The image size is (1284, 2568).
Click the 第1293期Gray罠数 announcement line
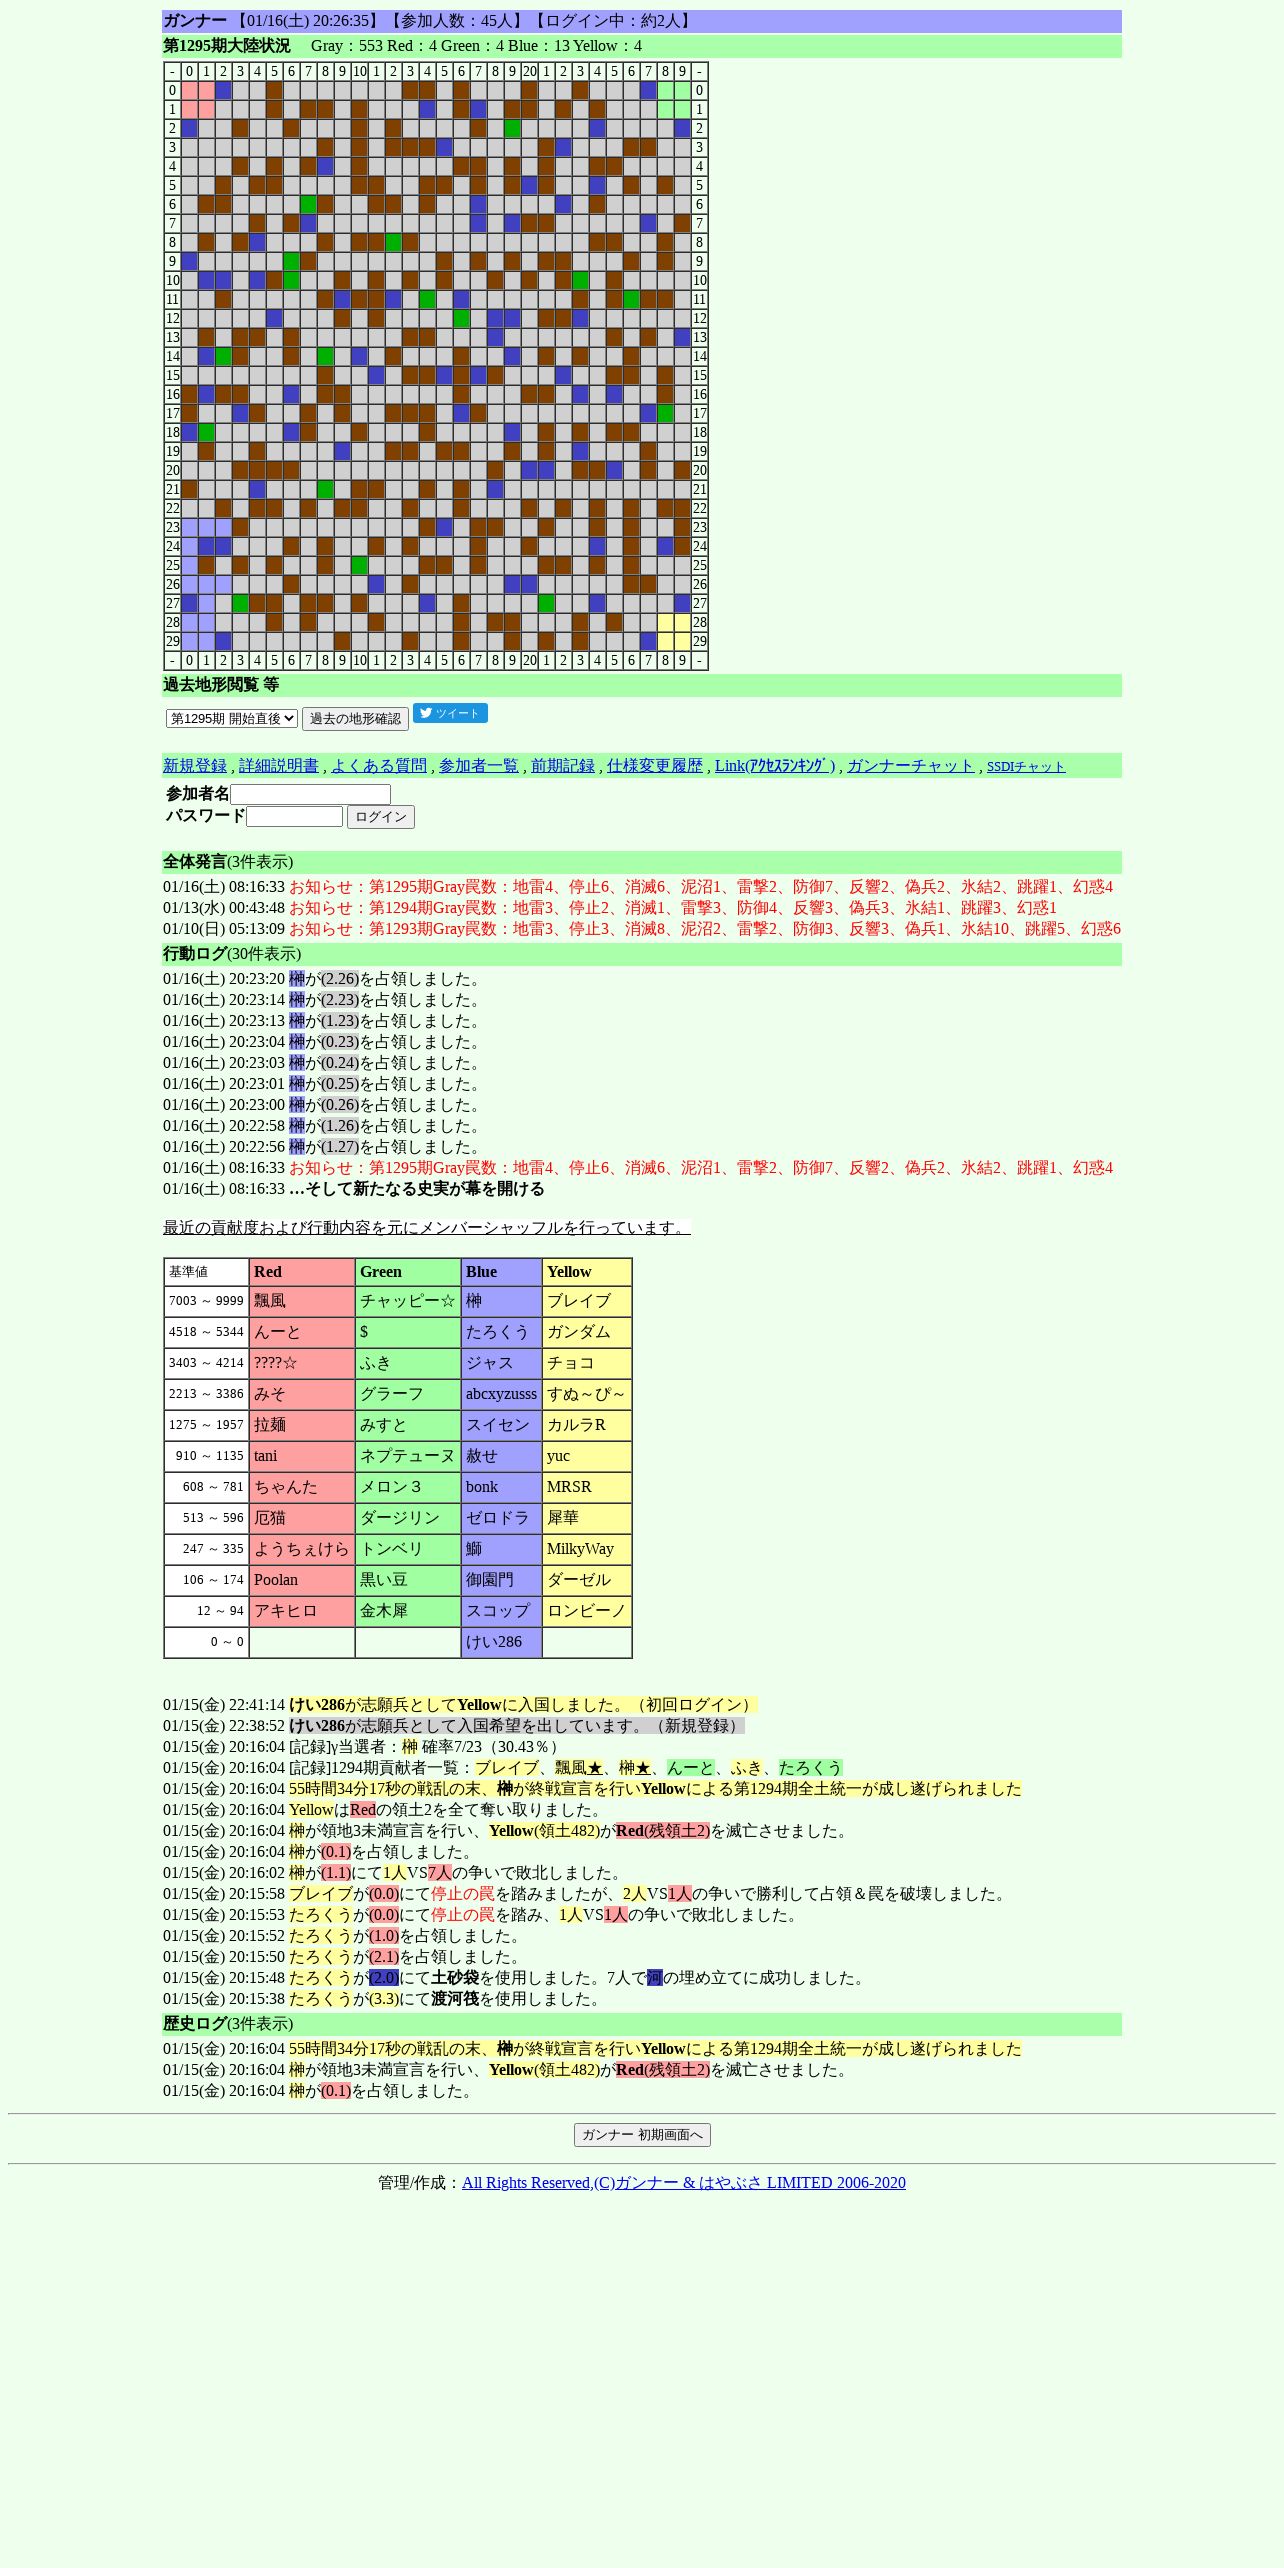coord(642,929)
